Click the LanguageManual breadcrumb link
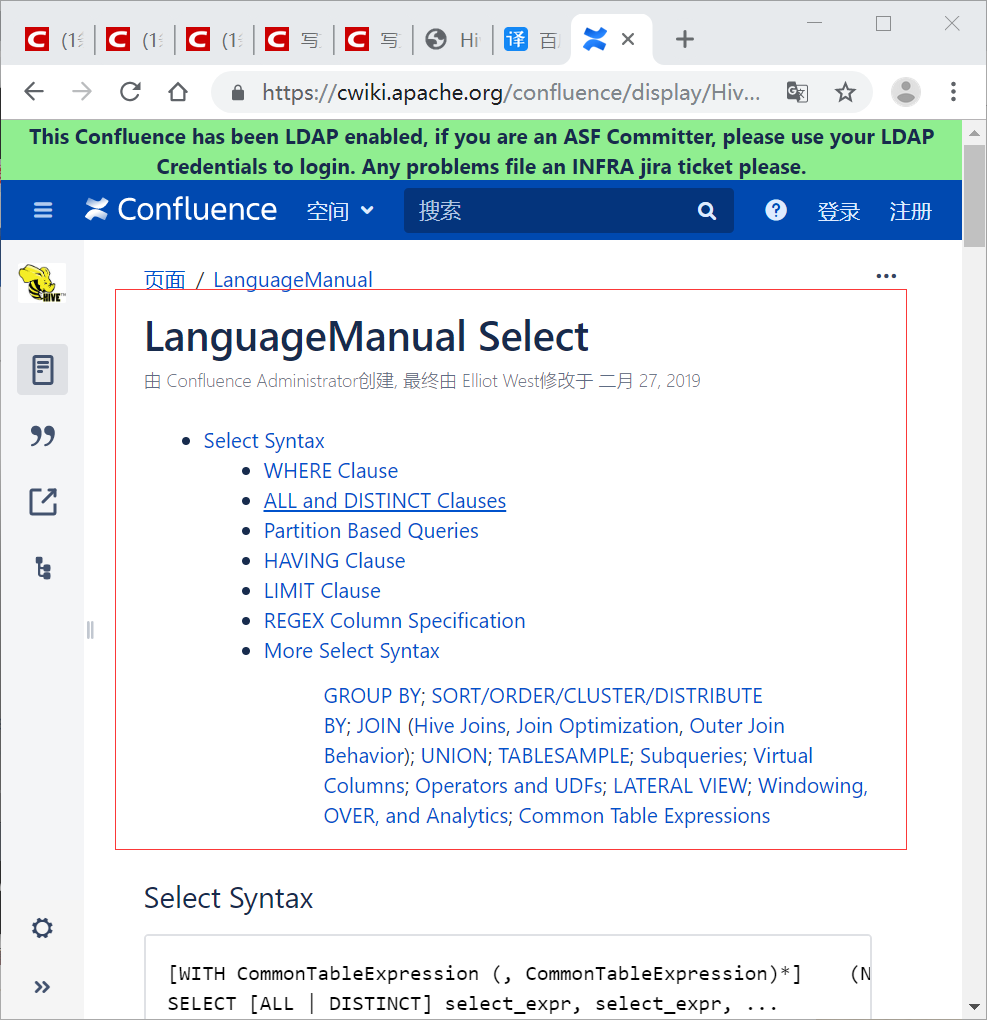987x1020 pixels. (x=293, y=280)
